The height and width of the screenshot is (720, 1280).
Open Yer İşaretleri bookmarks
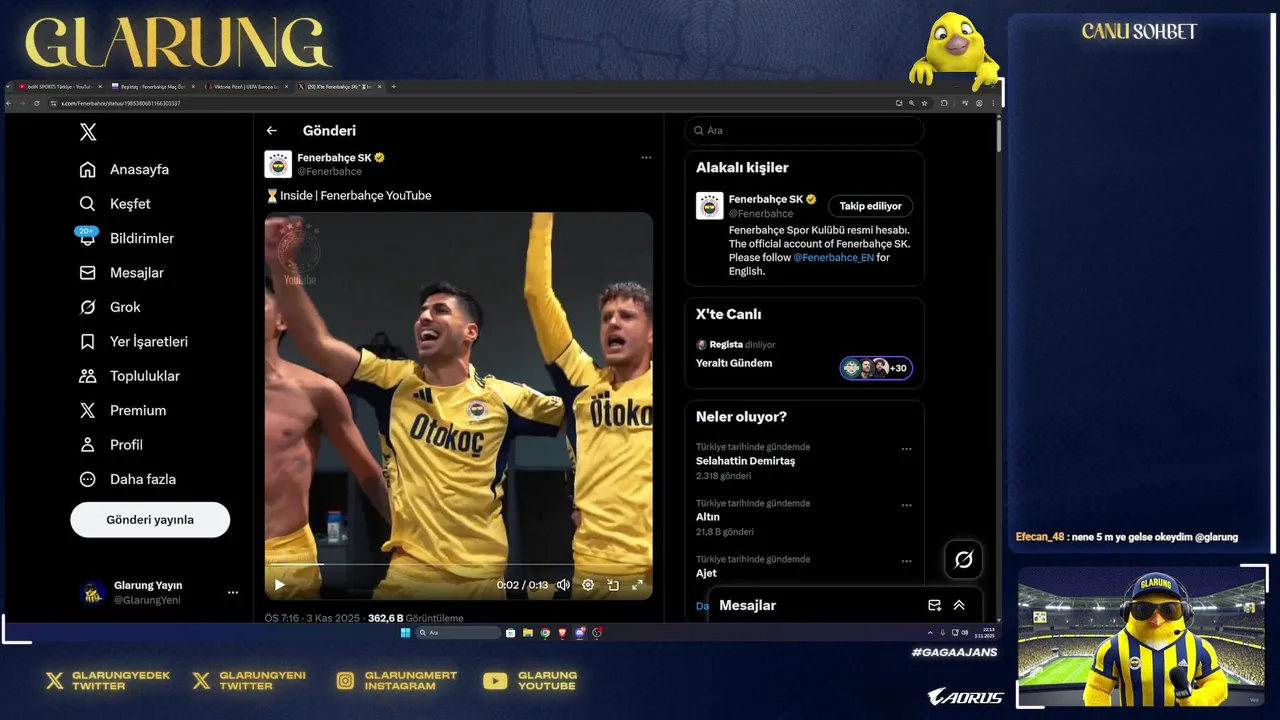134,342
